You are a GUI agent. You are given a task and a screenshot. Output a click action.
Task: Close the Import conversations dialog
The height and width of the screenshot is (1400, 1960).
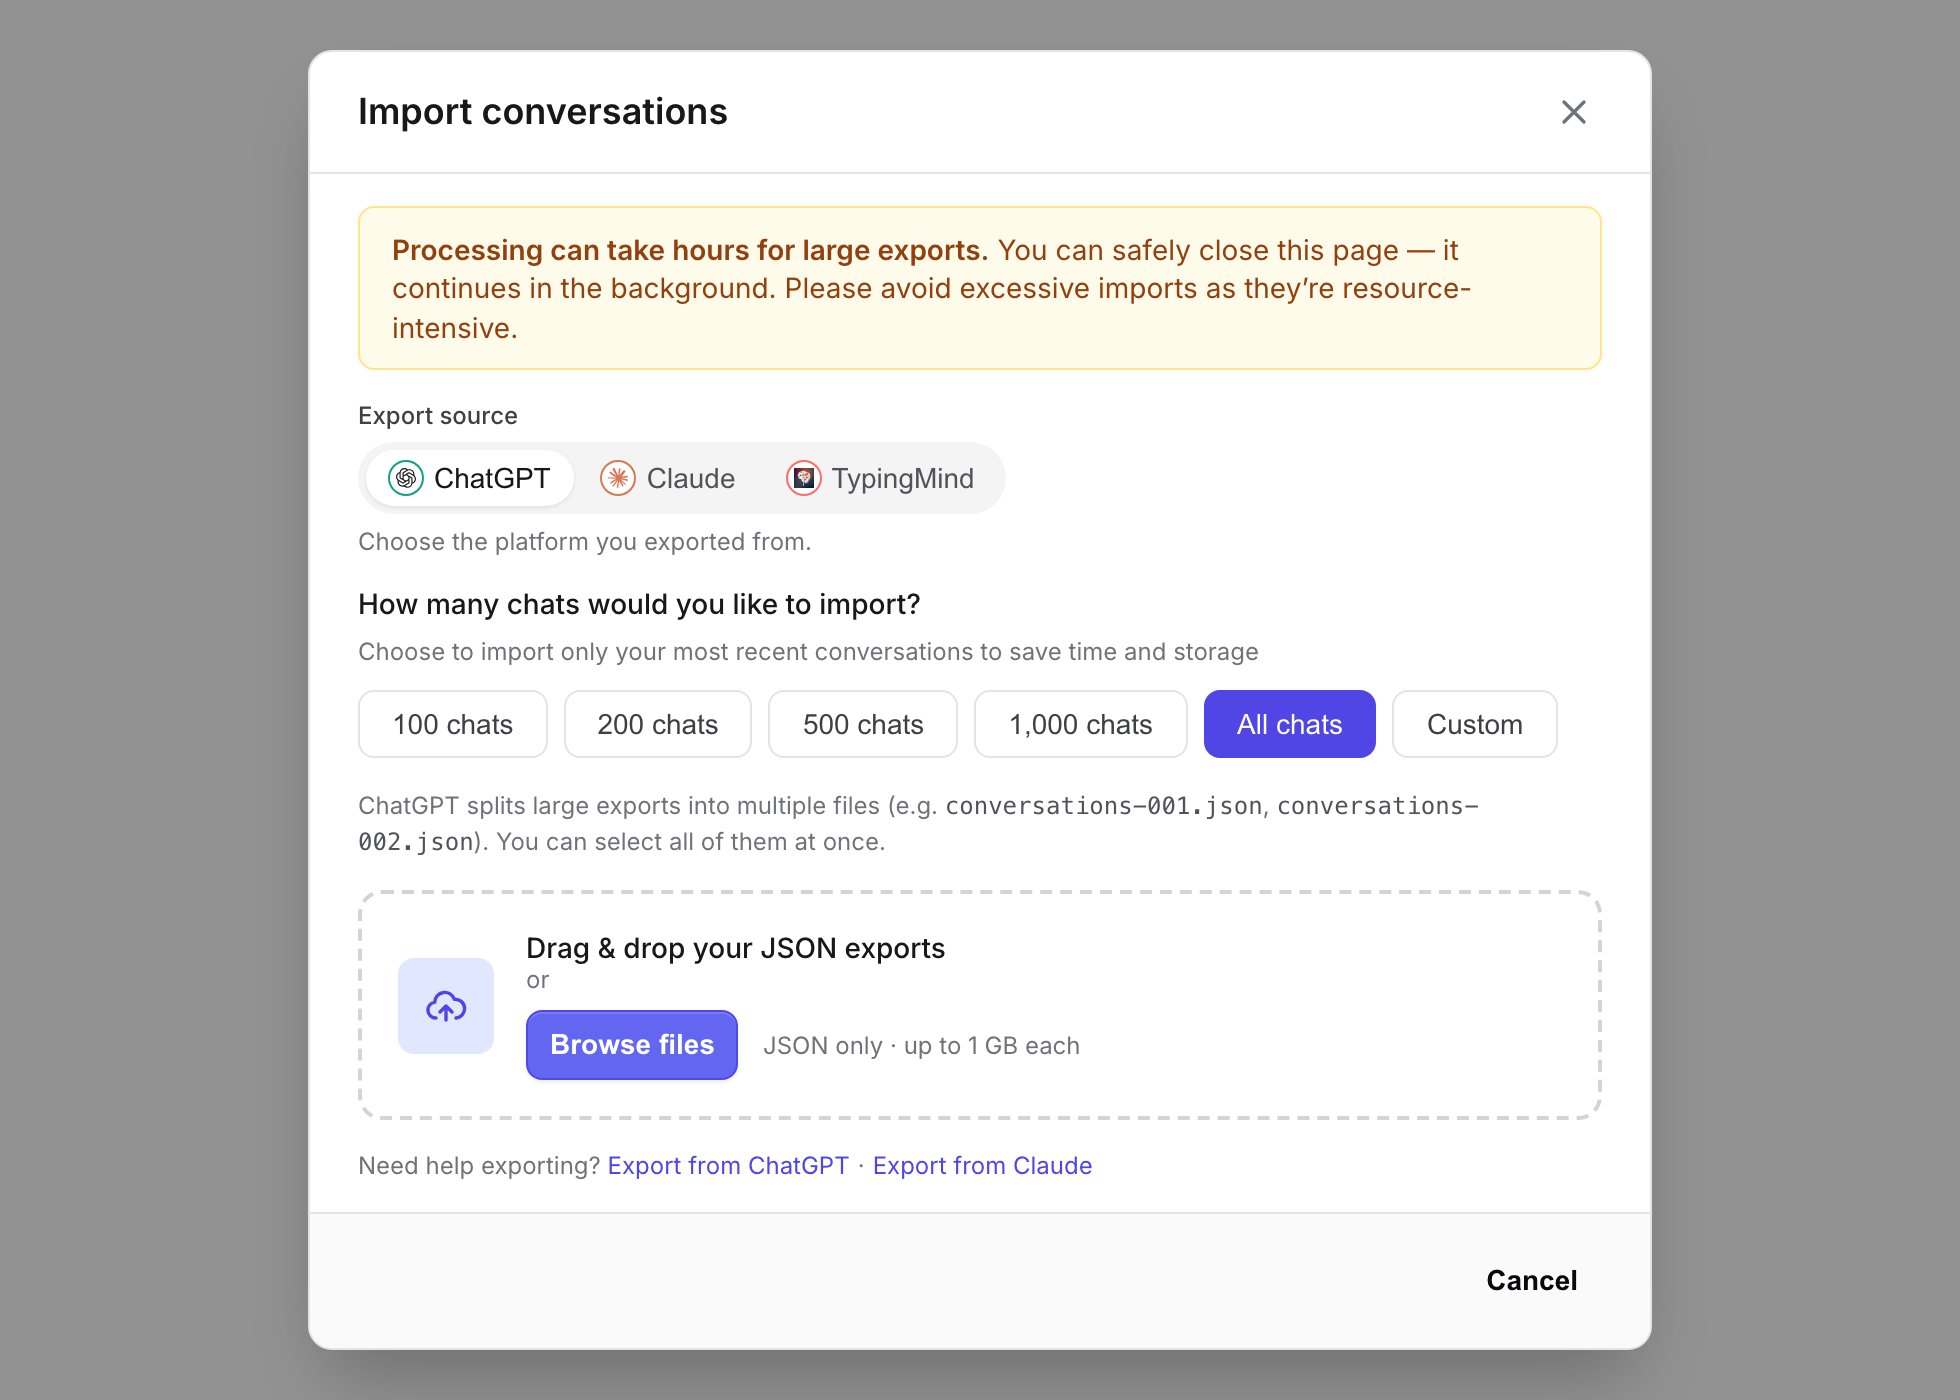coord(1573,112)
